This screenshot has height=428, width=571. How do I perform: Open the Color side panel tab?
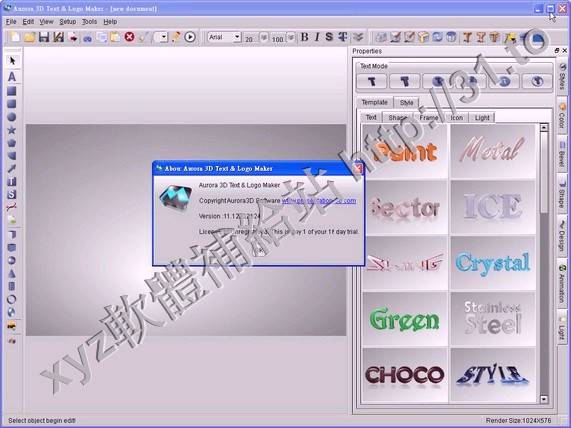tap(563, 117)
